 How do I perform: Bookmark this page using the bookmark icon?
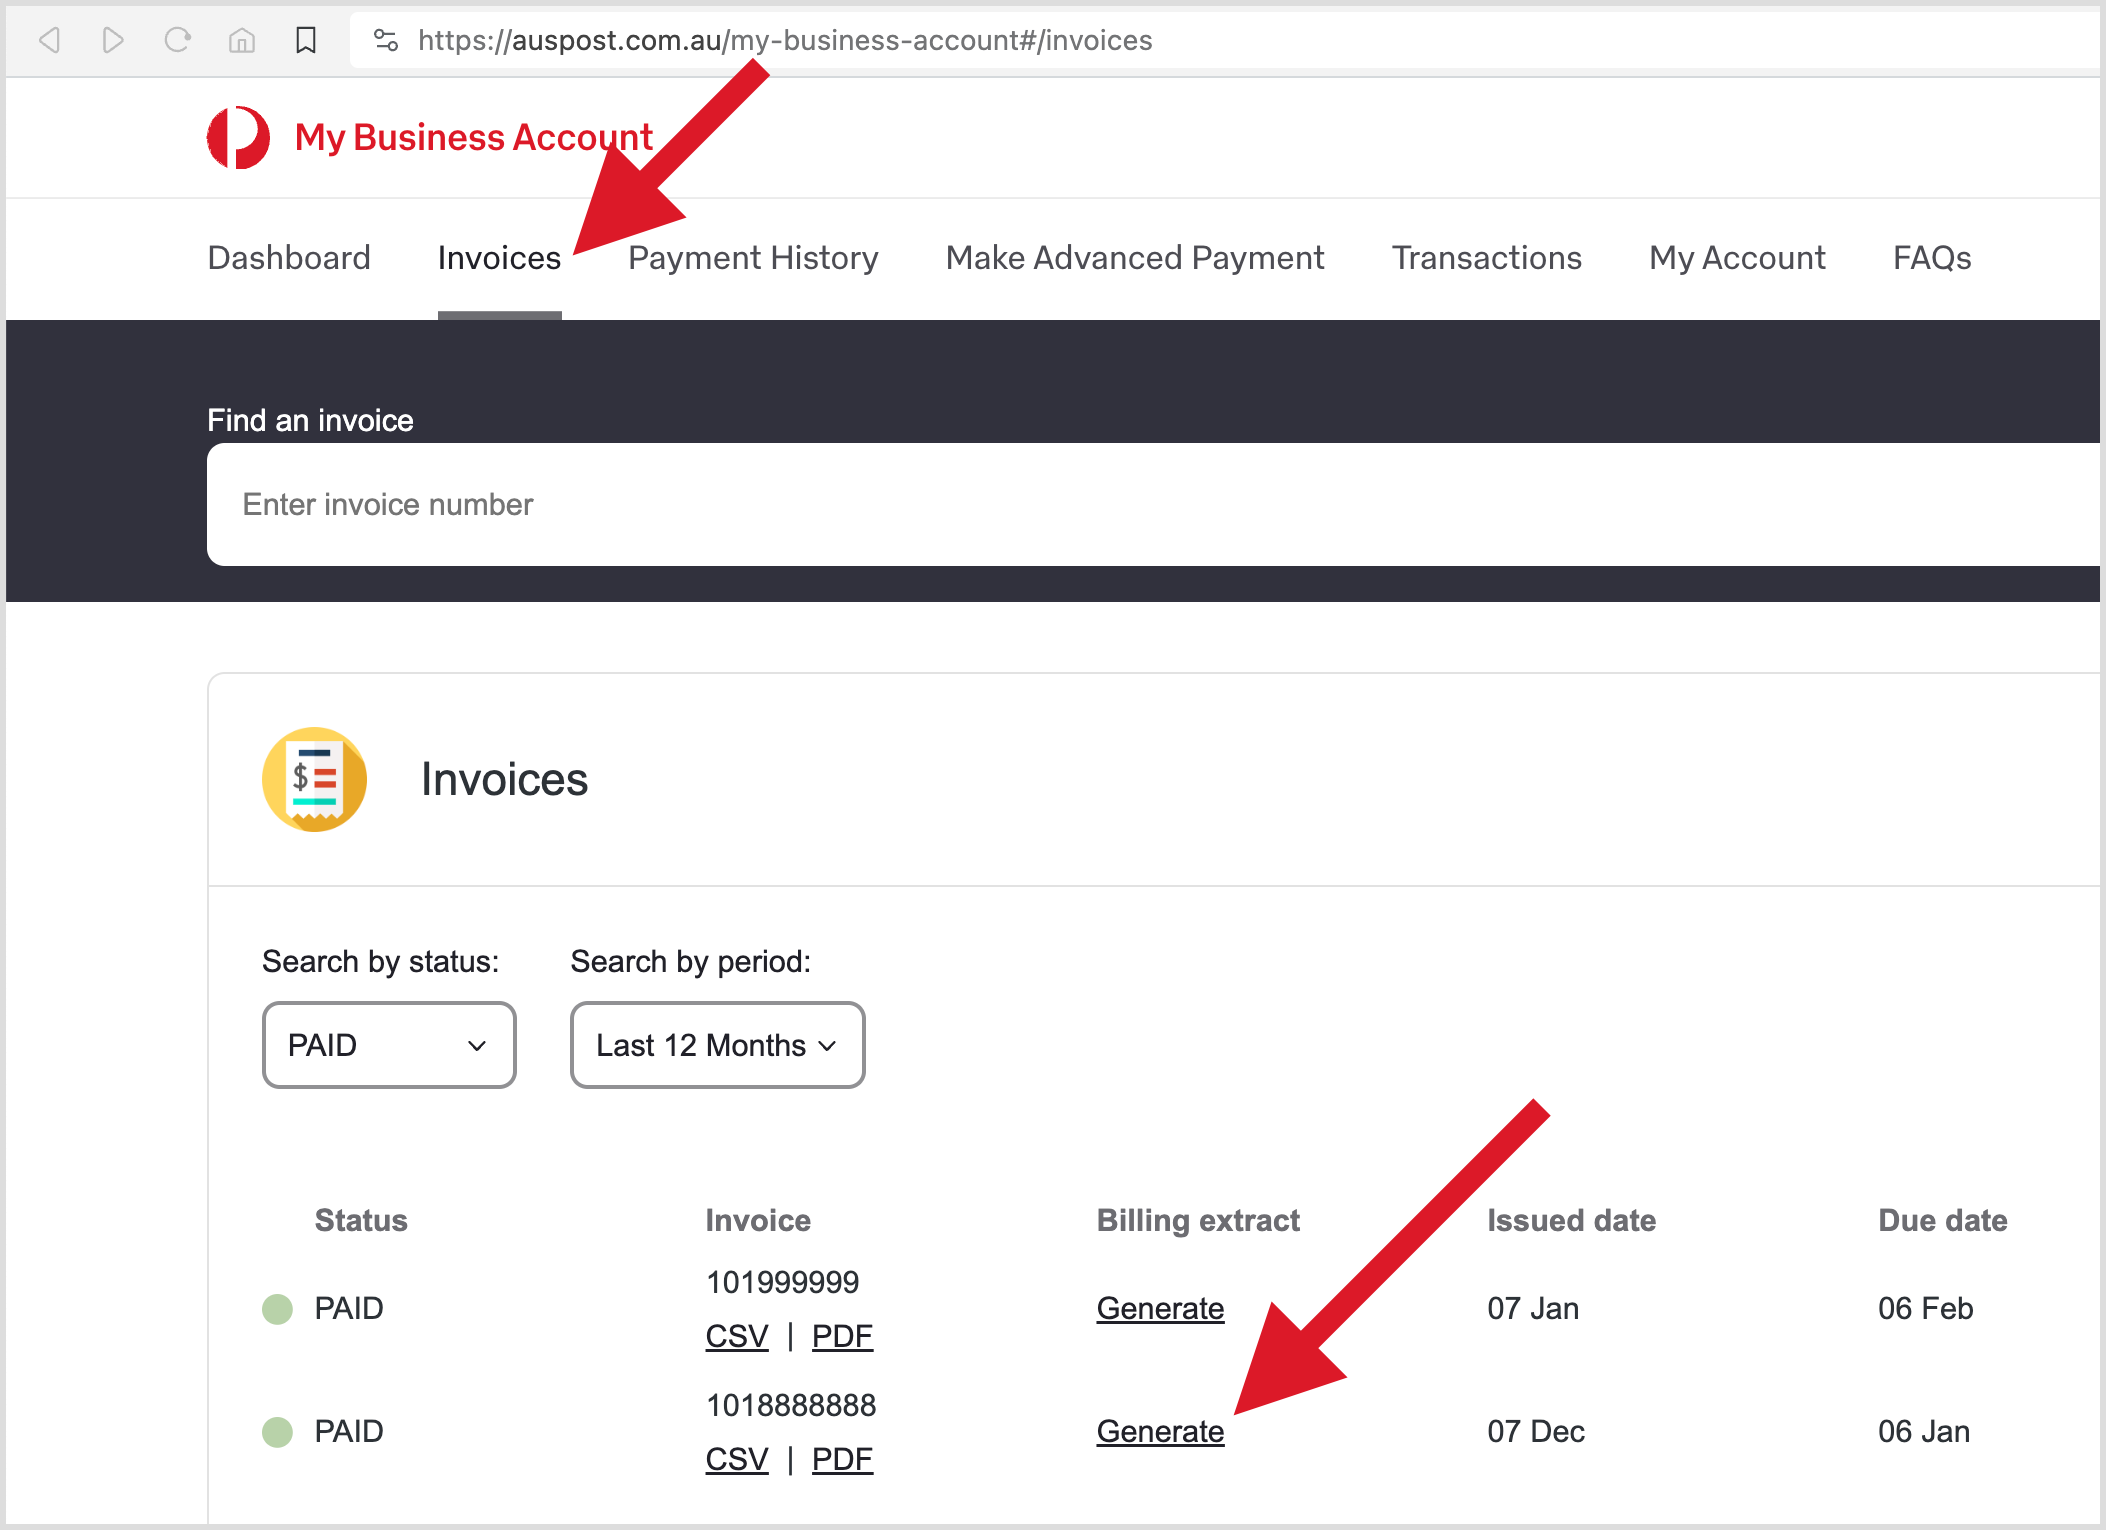tap(306, 40)
